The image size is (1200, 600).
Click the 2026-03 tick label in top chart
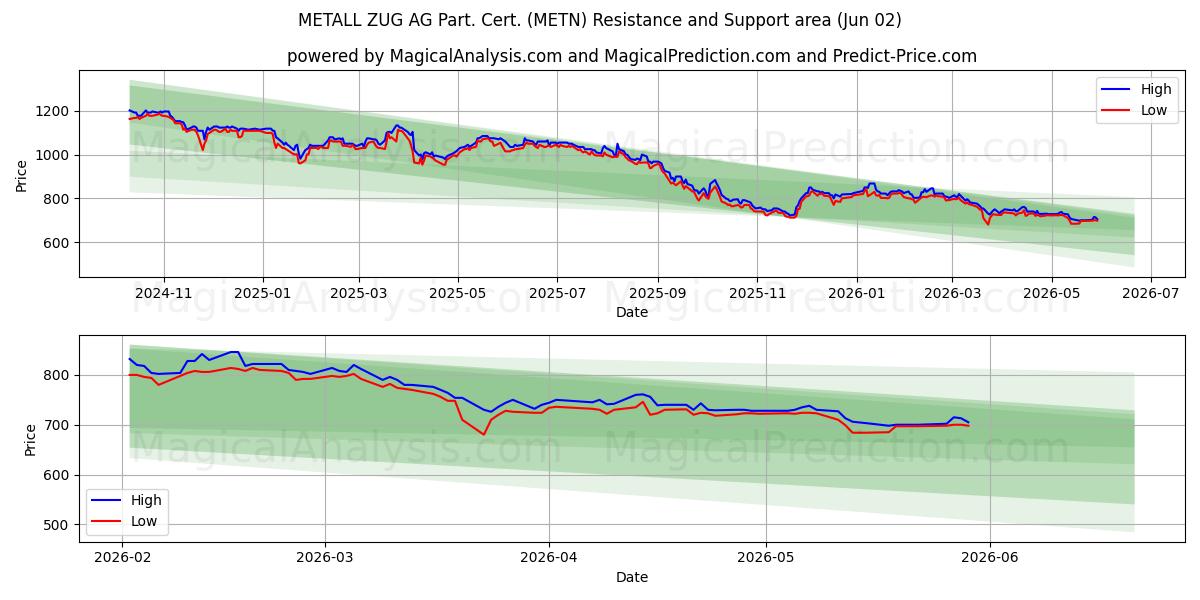tap(952, 293)
